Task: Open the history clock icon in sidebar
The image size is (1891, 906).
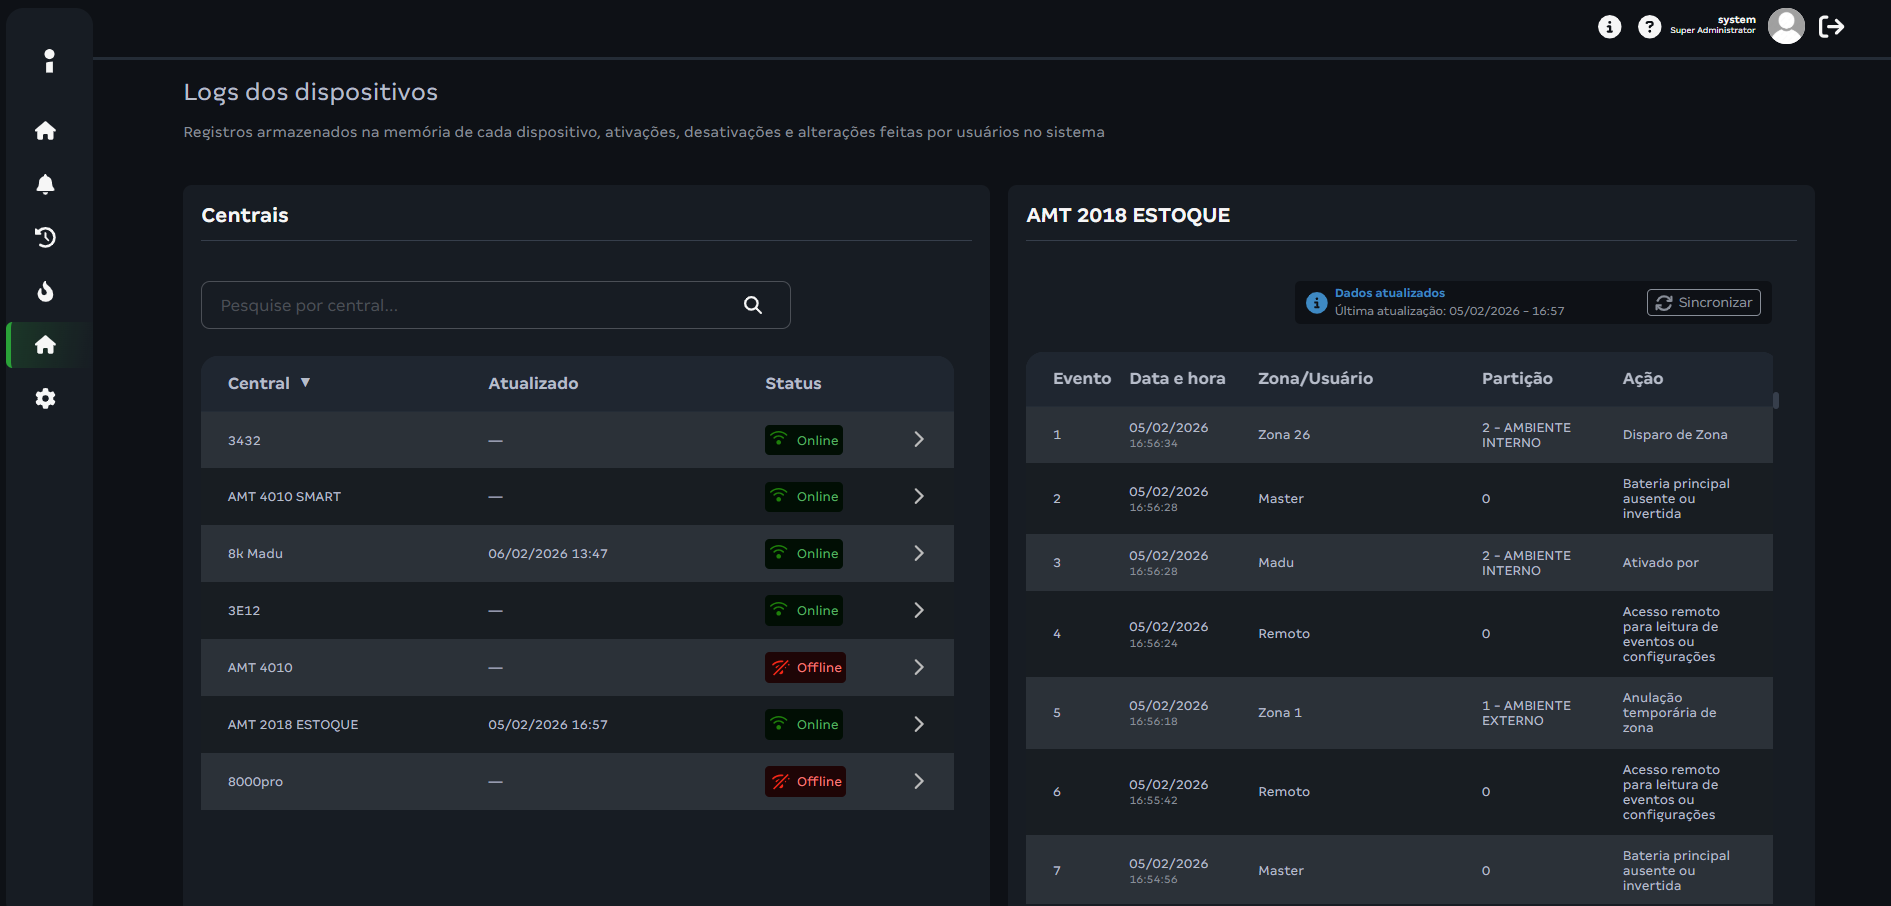Action: click(x=45, y=238)
